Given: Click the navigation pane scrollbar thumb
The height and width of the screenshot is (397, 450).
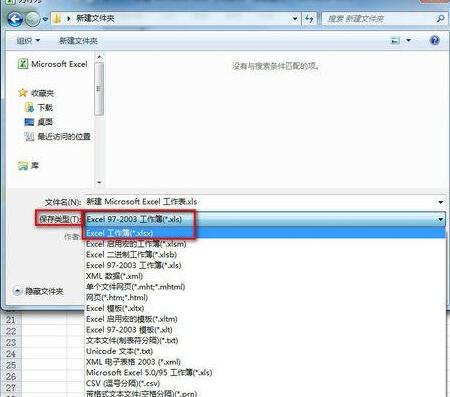Looking at the screenshot, I should point(99,89).
